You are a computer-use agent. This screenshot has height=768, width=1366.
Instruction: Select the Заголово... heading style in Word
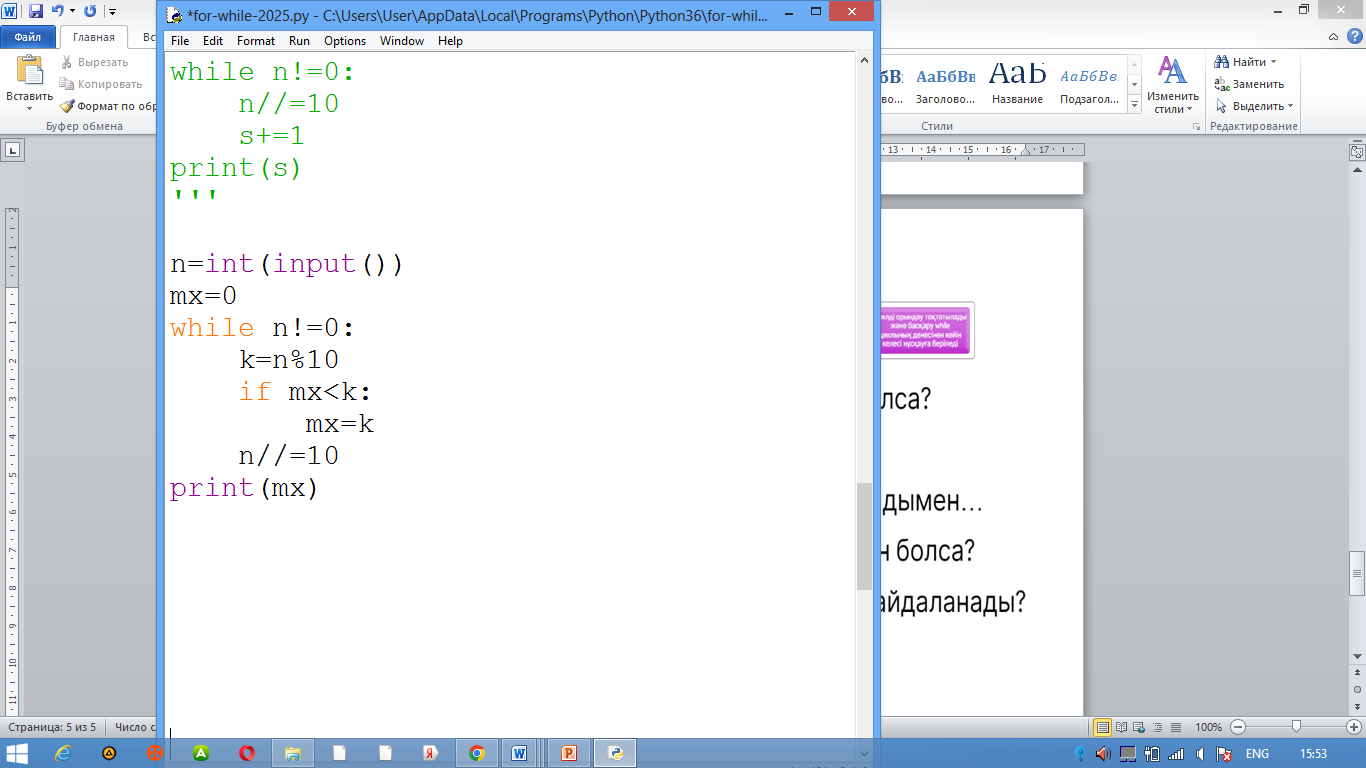(945, 81)
